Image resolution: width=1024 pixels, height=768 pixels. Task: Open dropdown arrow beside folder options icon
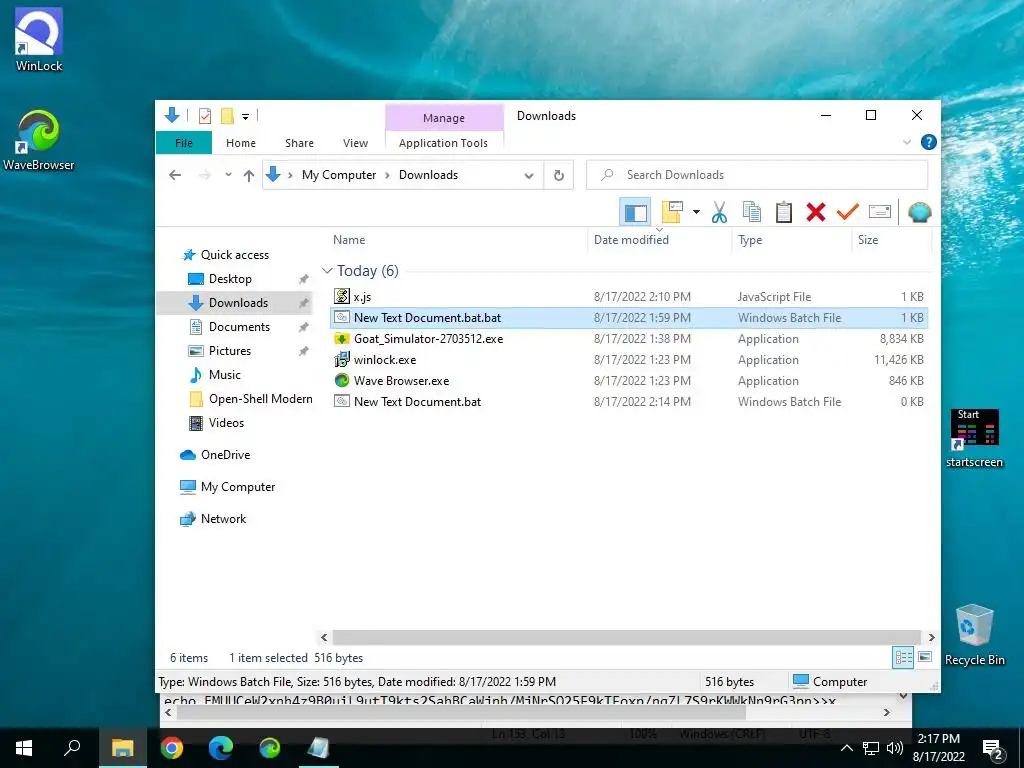click(x=696, y=212)
